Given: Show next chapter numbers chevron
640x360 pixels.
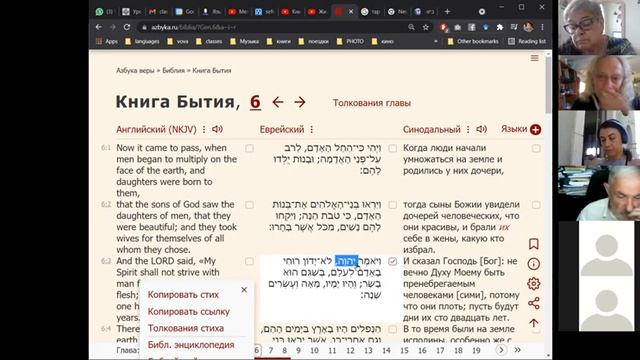Looking at the screenshot, I should [x=501, y=350].
